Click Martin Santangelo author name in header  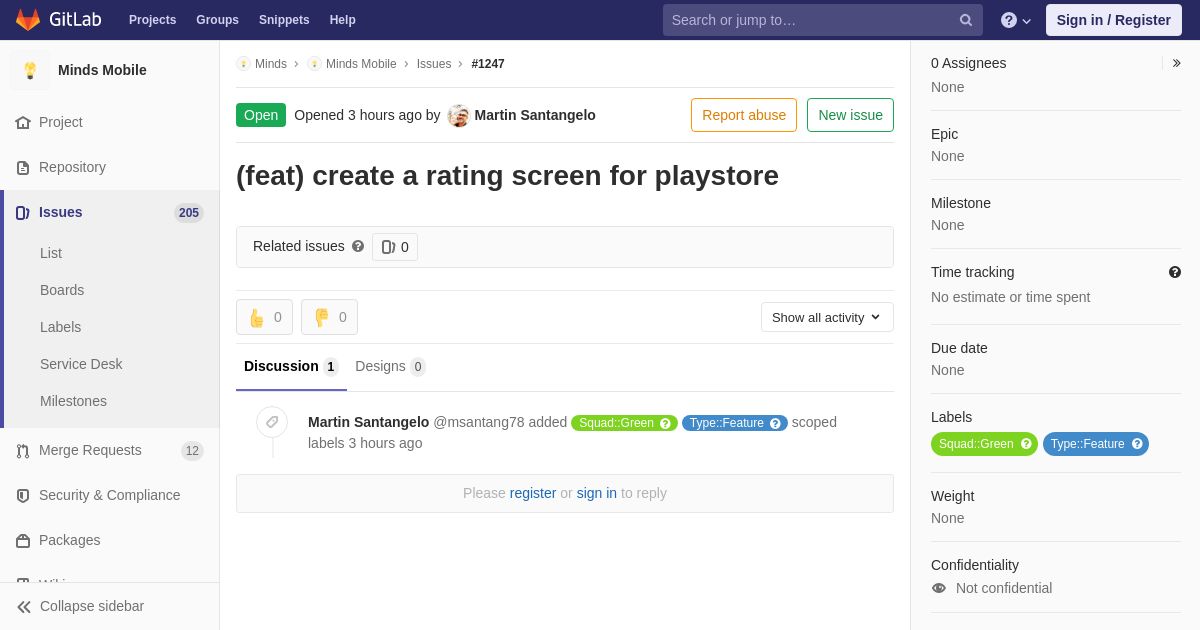535,115
